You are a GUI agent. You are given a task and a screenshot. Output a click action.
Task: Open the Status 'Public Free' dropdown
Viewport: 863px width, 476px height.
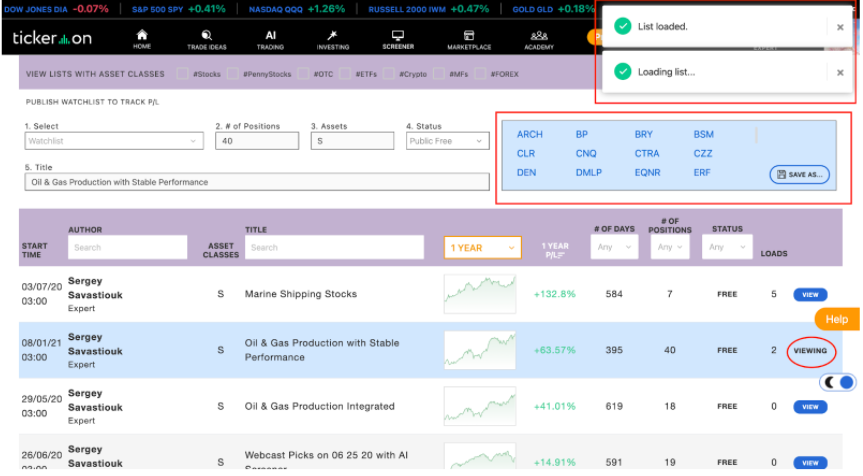[x=447, y=141]
